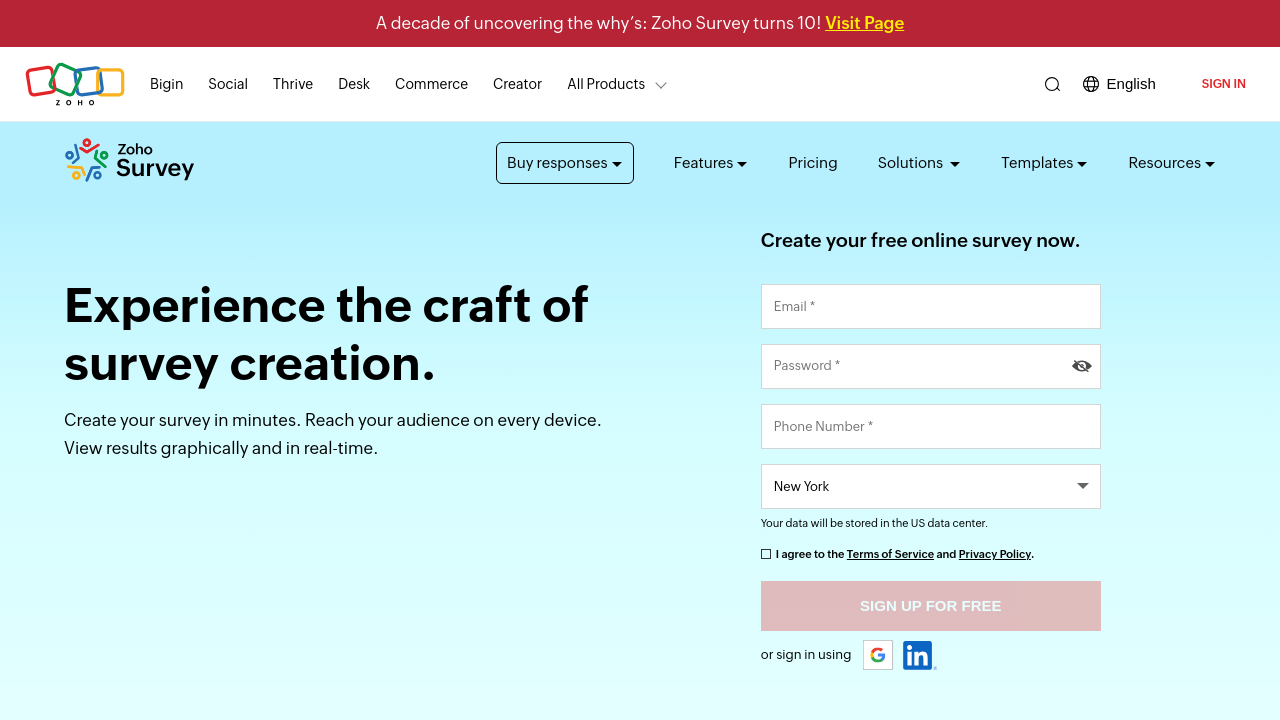Sign in using LinkedIn icon
This screenshot has width=1280, height=720.
click(918, 655)
